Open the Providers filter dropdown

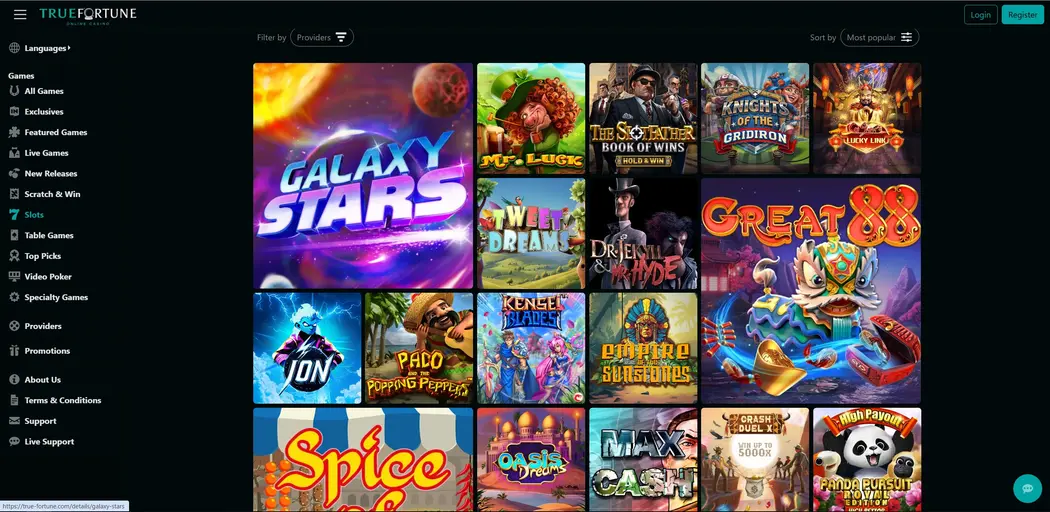point(322,37)
